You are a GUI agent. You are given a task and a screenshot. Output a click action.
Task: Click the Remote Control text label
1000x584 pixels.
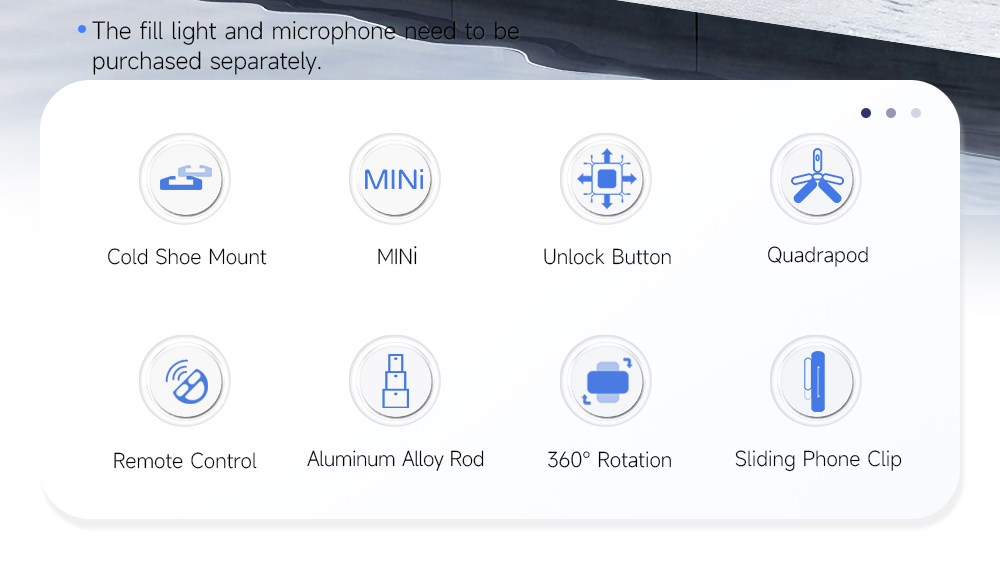(185, 461)
